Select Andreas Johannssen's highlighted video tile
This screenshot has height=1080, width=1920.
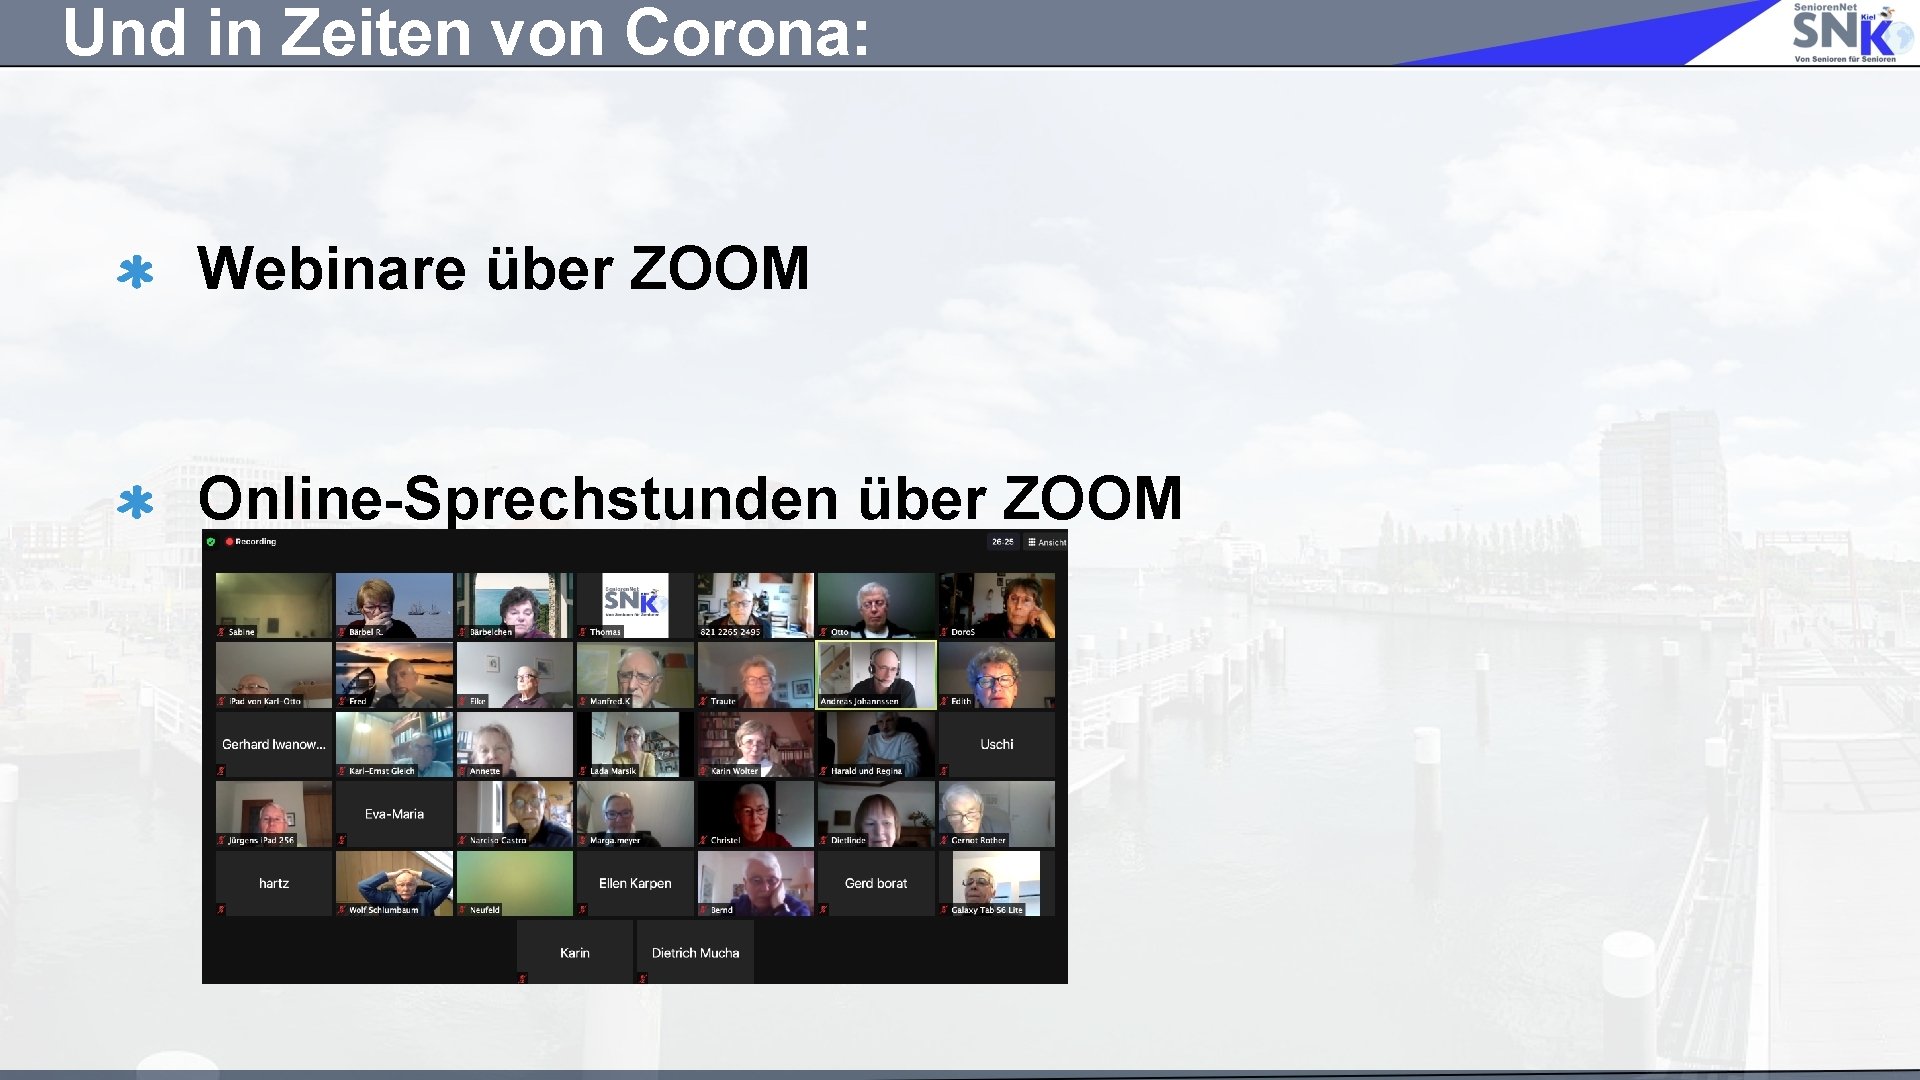pyautogui.click(x=876, y=673)
